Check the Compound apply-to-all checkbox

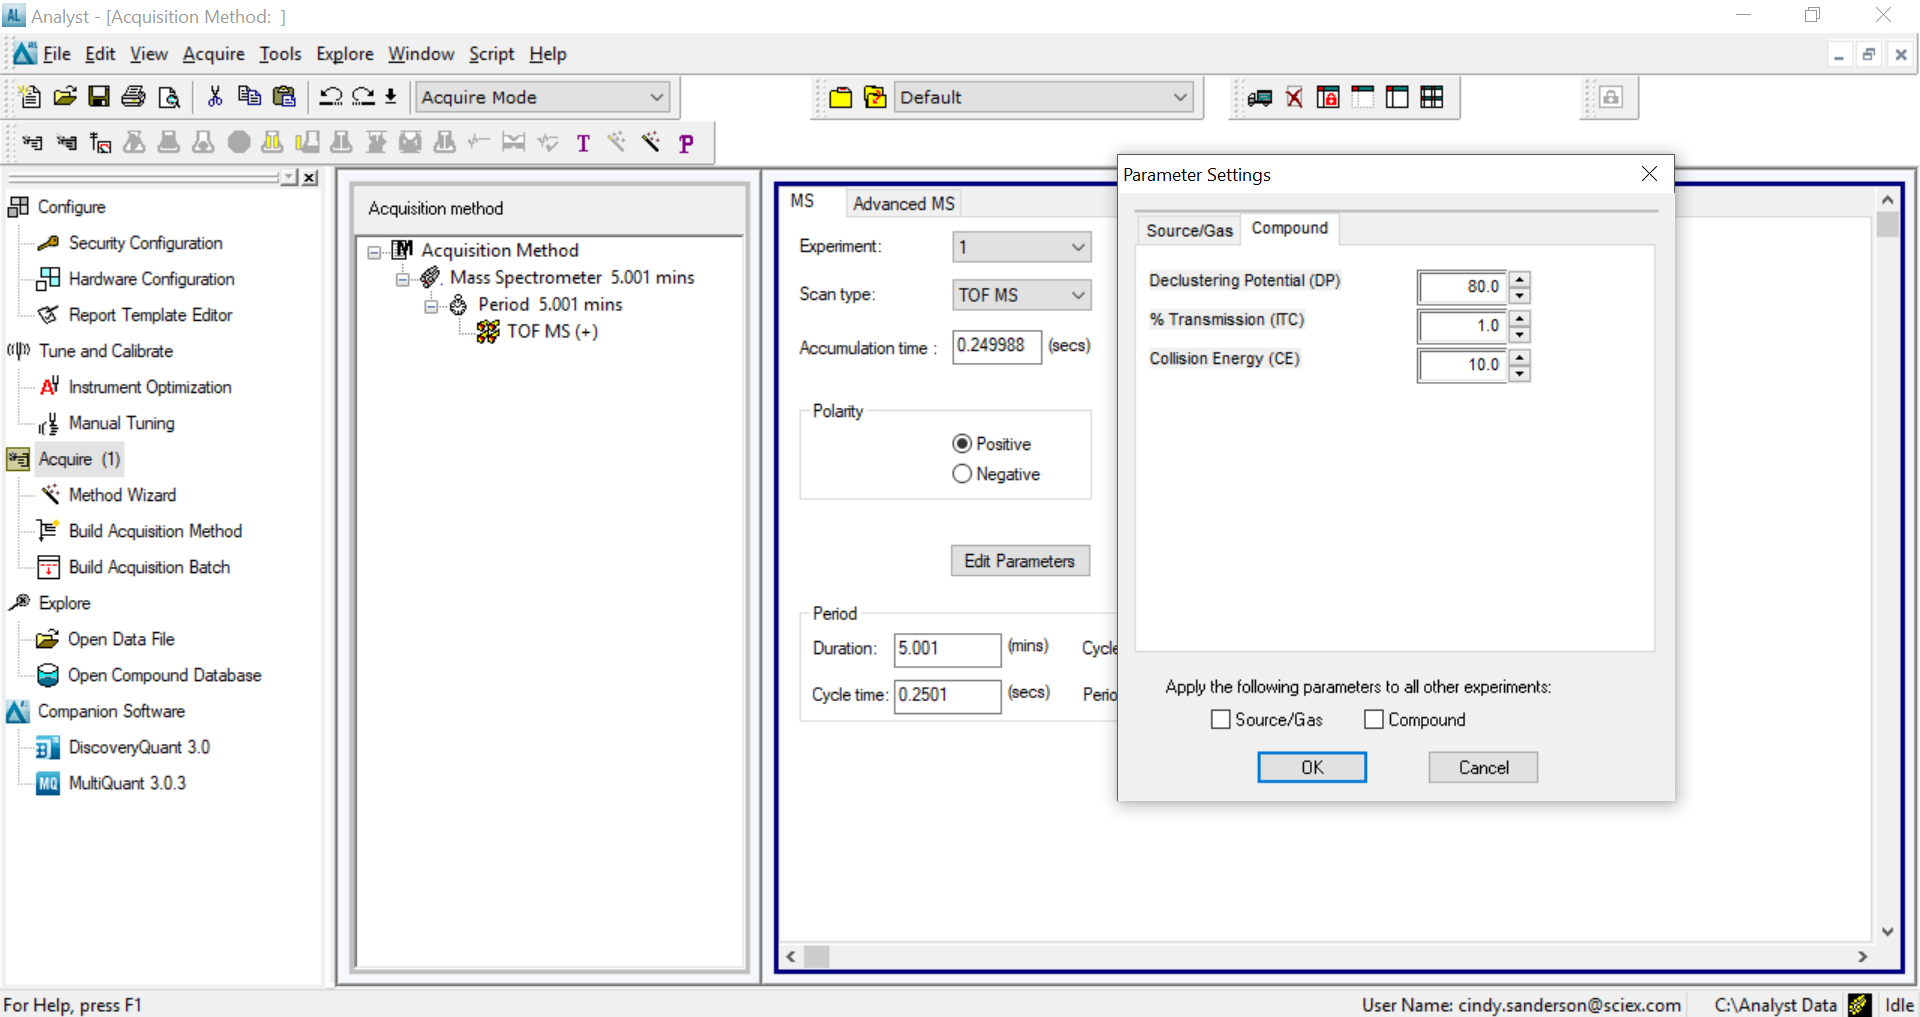click(x=1374, y=720)
